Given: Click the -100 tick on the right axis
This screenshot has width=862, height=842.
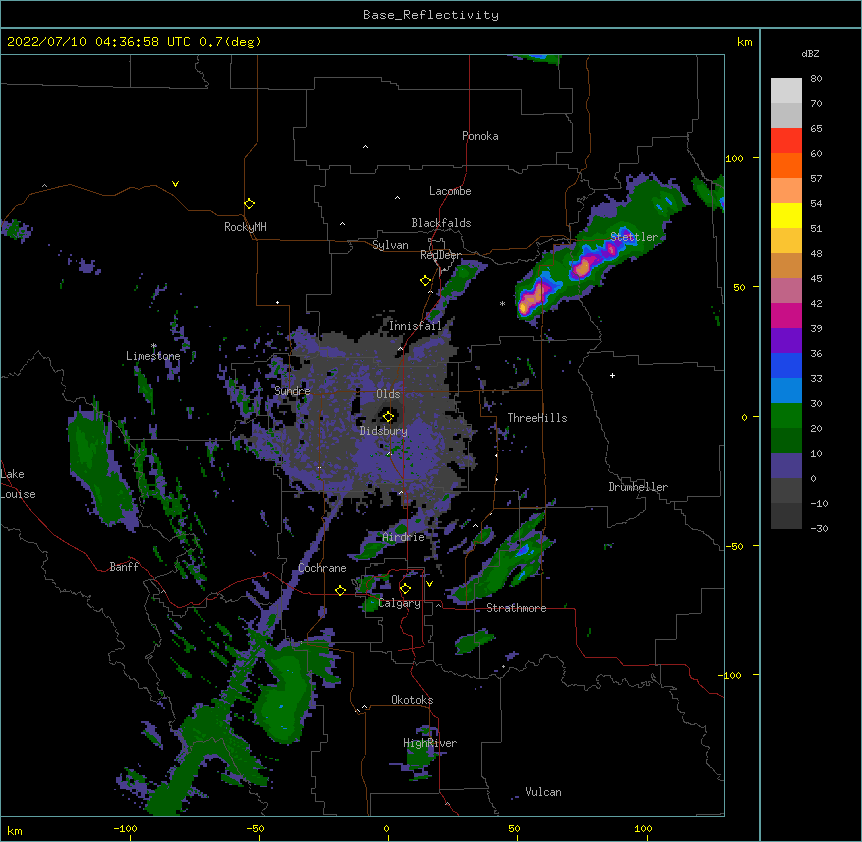Looking at the screenshot, I should point(731,675).
